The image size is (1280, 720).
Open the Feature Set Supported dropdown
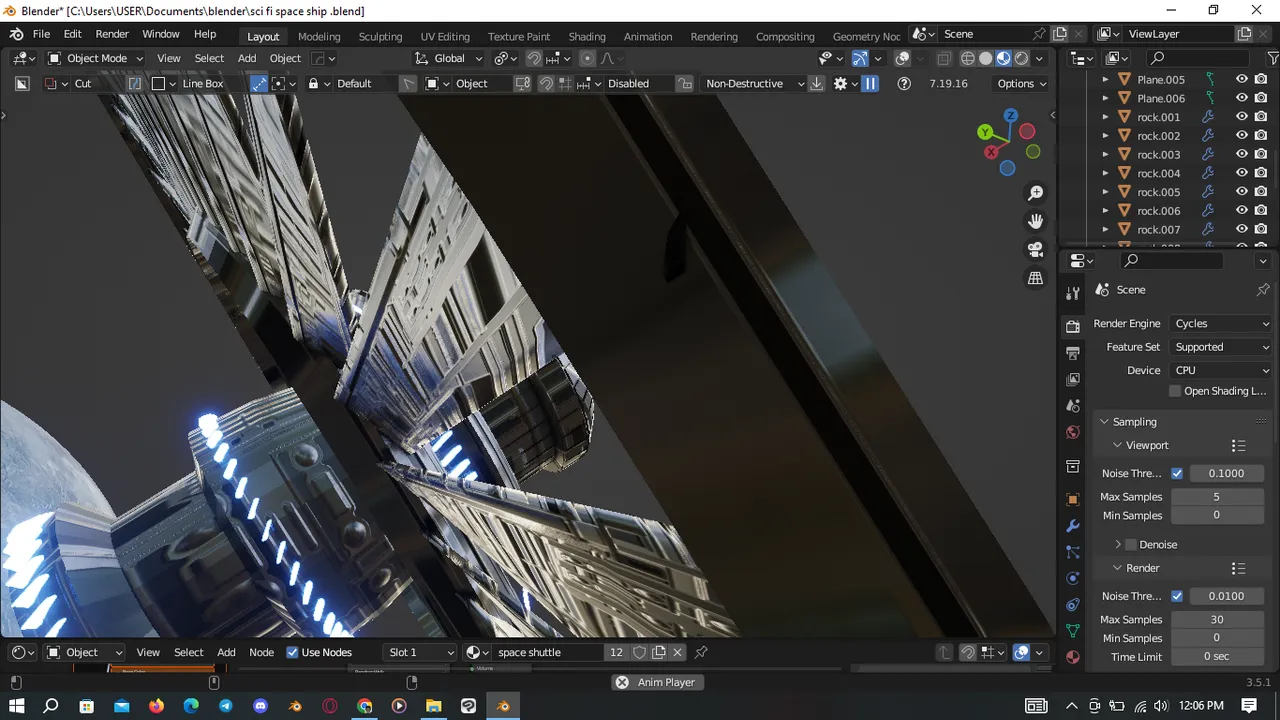(1221, 347)
